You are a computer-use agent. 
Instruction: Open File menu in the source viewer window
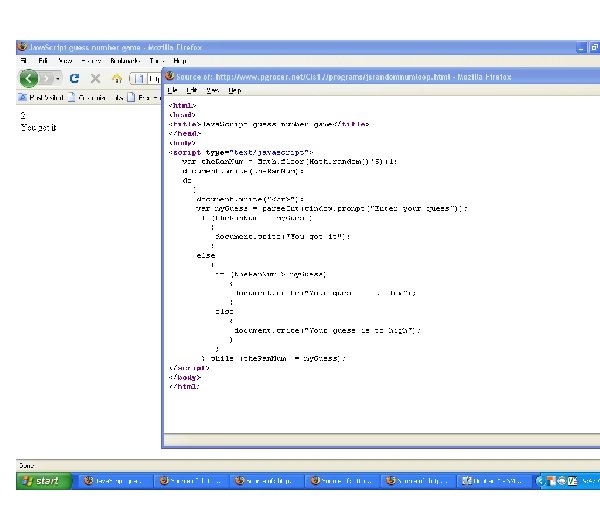point(172,90)
